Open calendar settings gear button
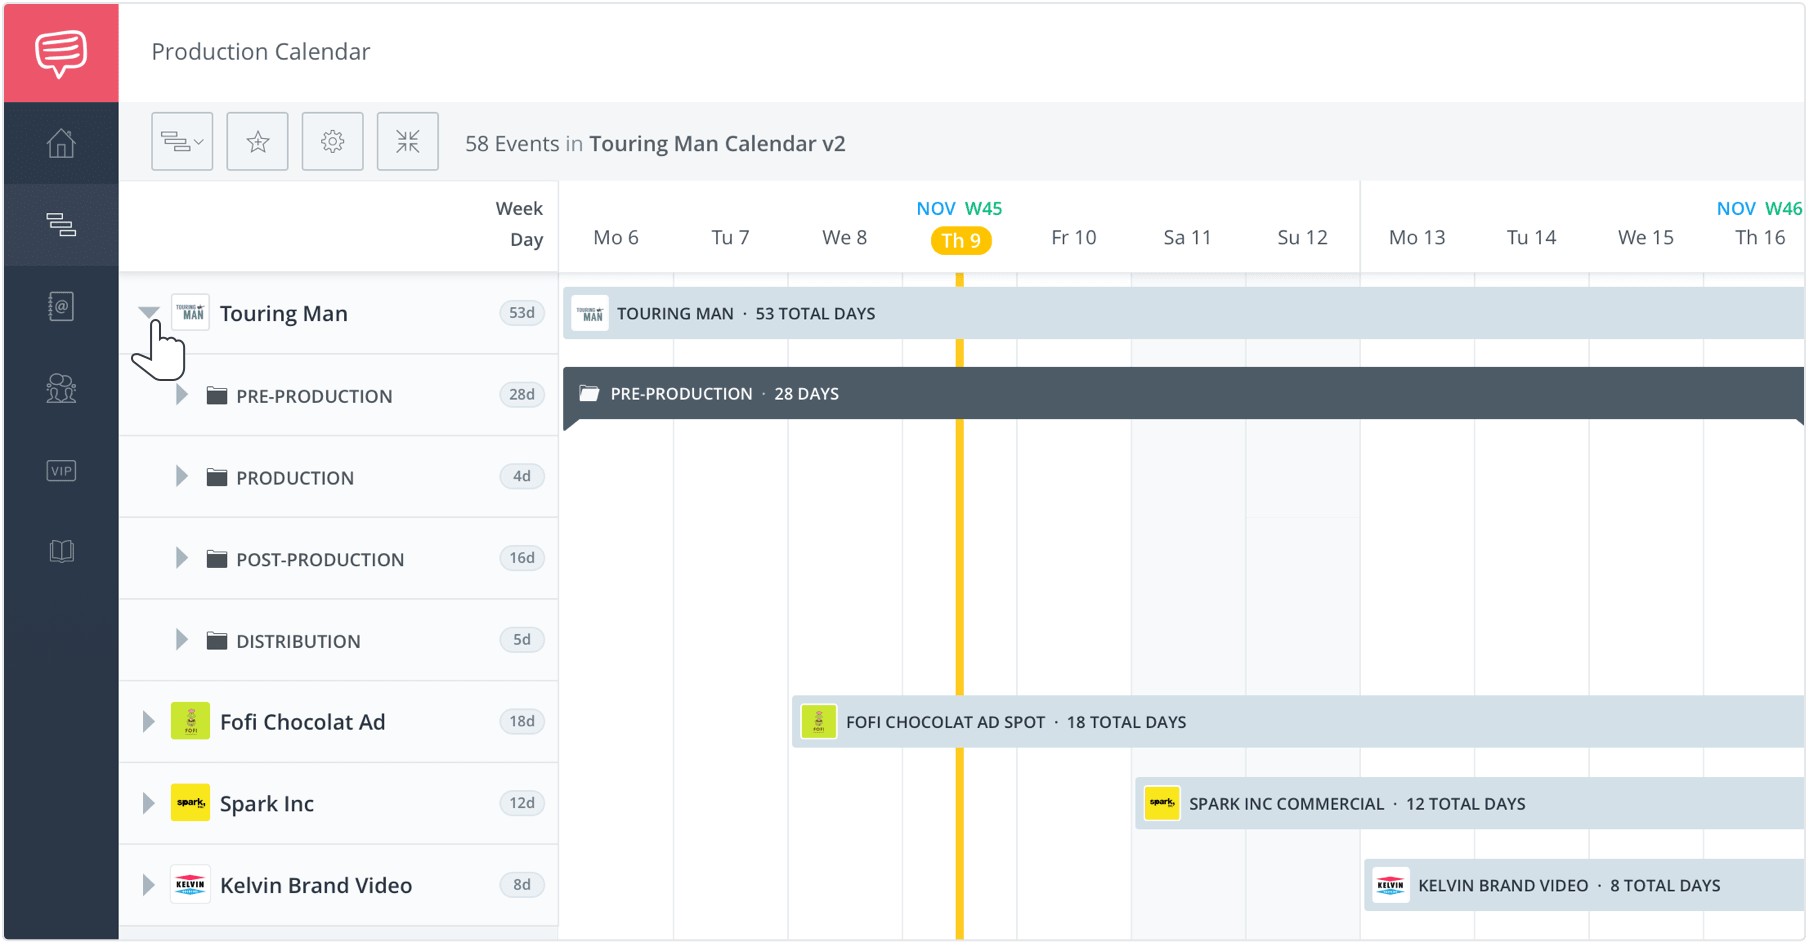Image resolution: width=1808 pixels, height=944 pixels. coord(333,142)
